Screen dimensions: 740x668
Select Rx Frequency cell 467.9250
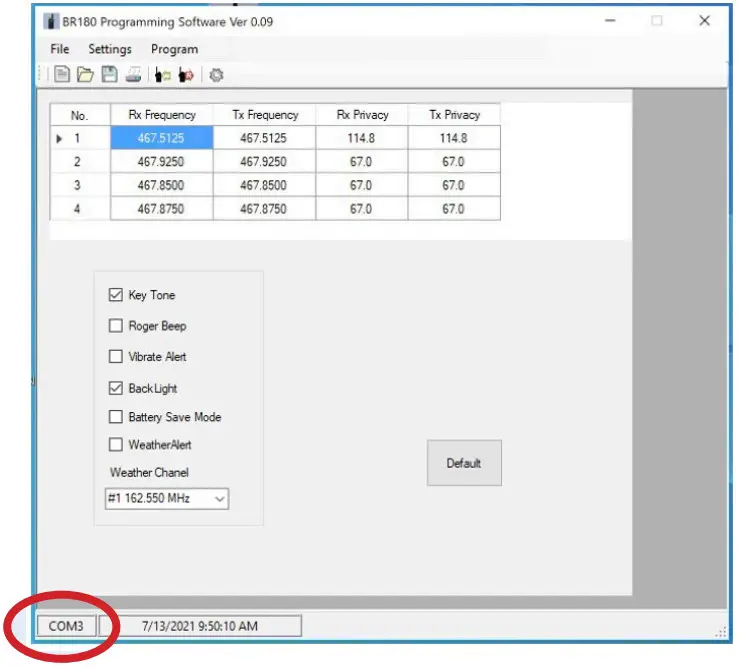[x=162, y=162]
